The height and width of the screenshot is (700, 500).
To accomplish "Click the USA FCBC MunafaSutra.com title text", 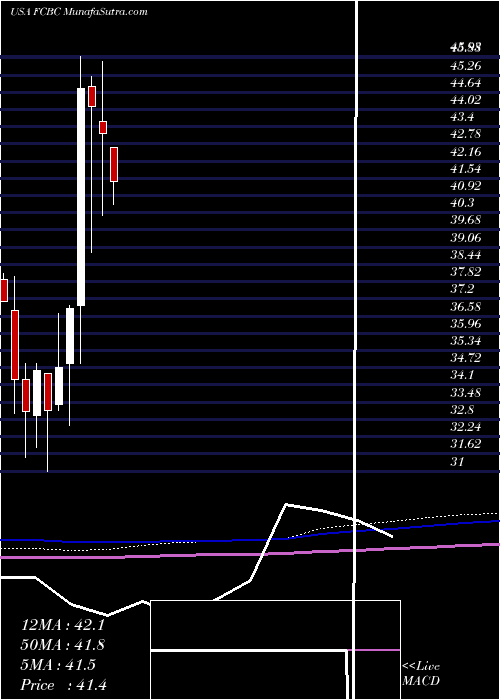I will coord(79,12).
